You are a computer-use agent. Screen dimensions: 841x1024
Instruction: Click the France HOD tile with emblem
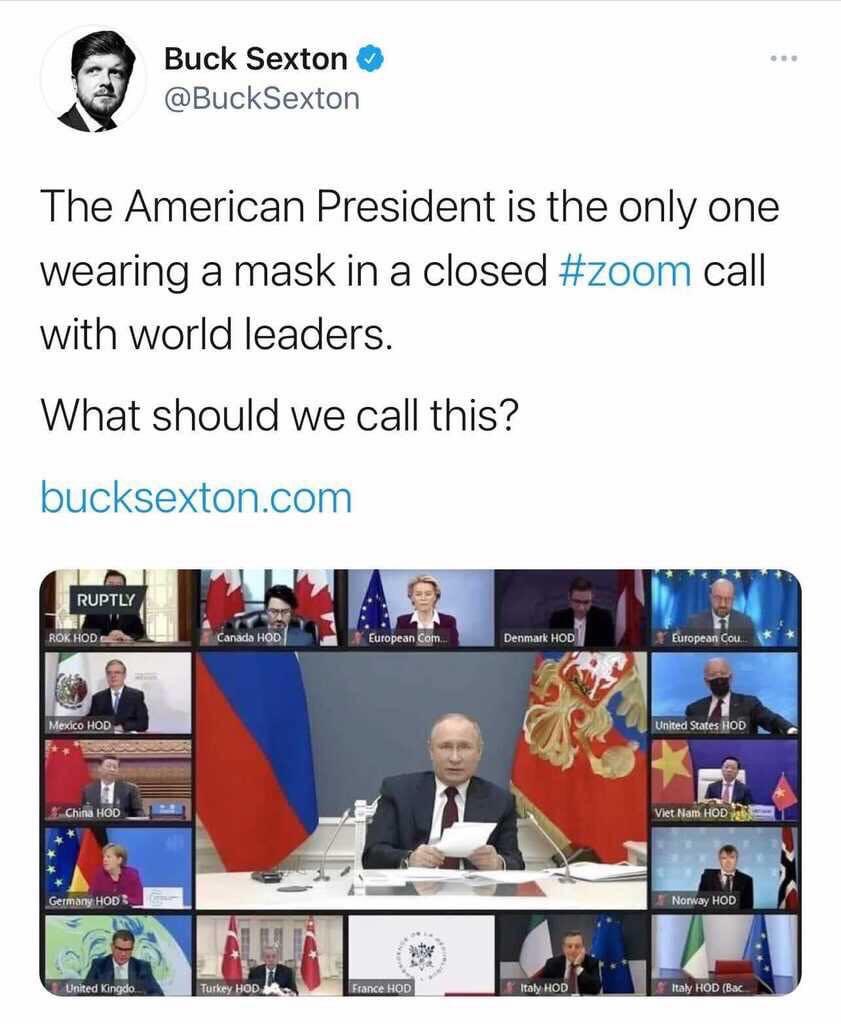coord(422,955)
